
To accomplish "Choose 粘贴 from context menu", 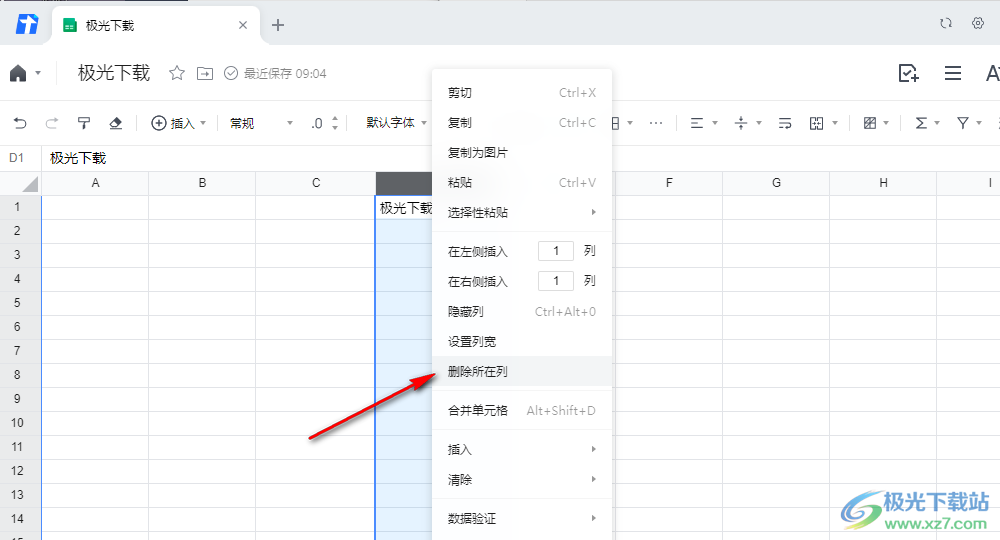I will click(x=522, y=183).
